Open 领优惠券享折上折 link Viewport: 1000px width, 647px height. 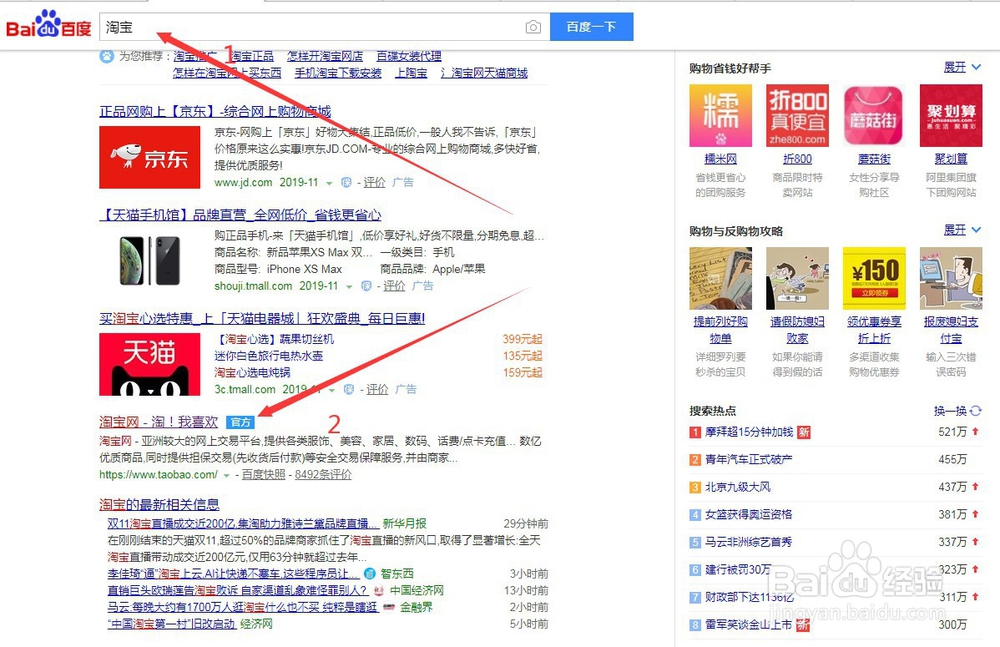[x=874, y=330]
